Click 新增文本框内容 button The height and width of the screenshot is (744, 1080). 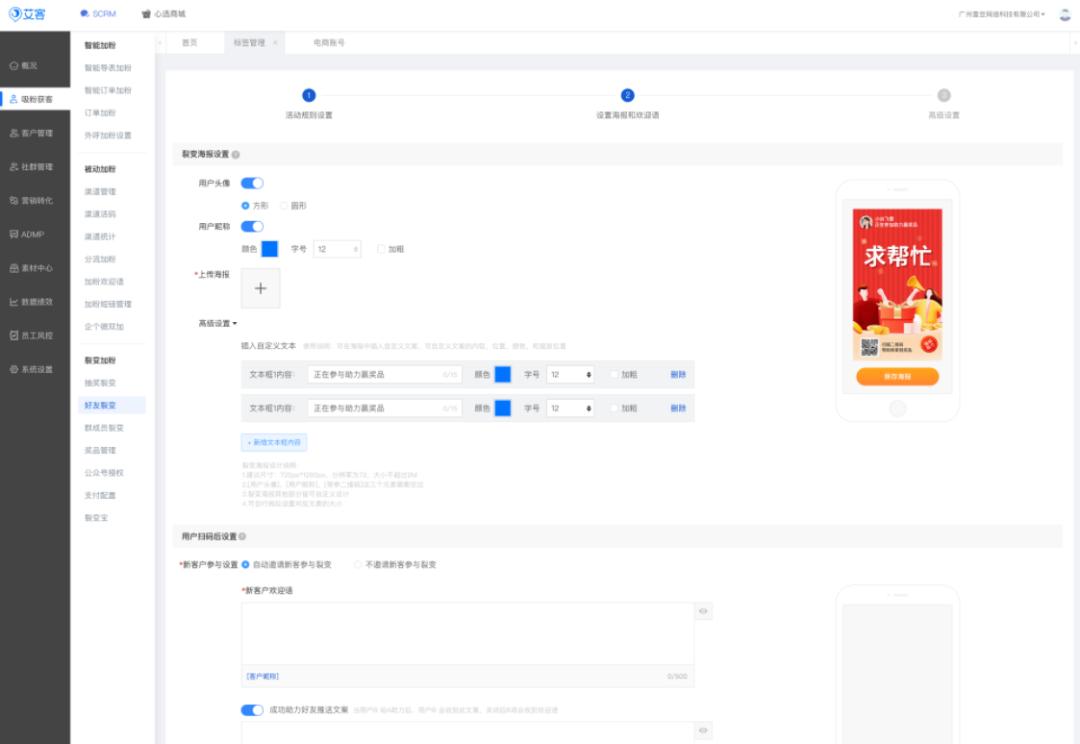pos(274,442)
